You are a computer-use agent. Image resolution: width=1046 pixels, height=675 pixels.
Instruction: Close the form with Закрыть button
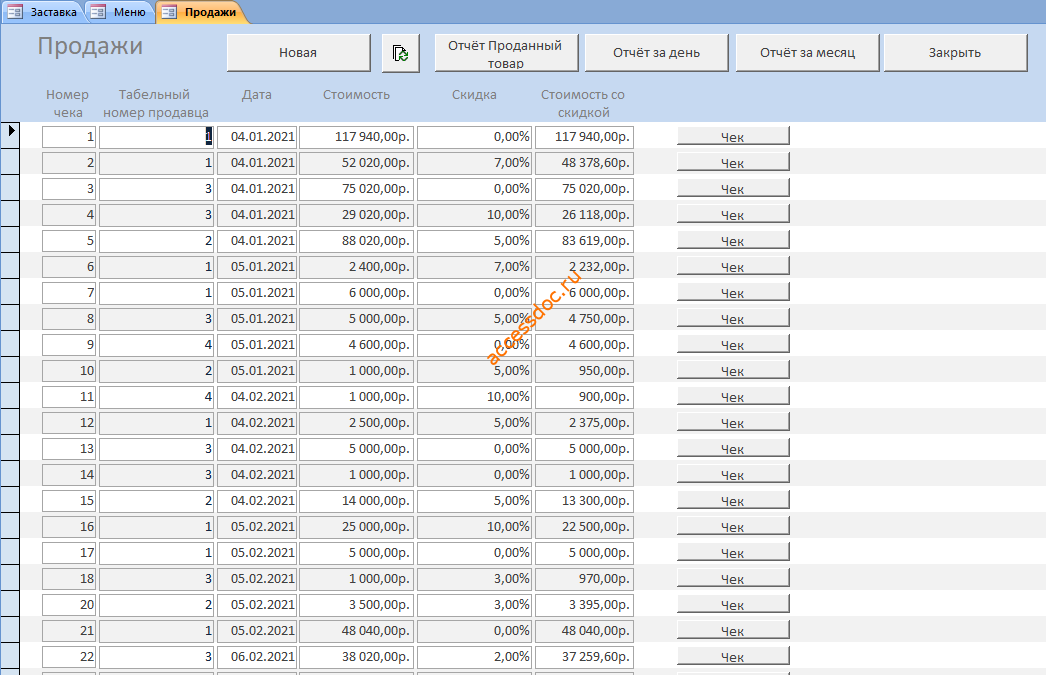coord(955,53)
